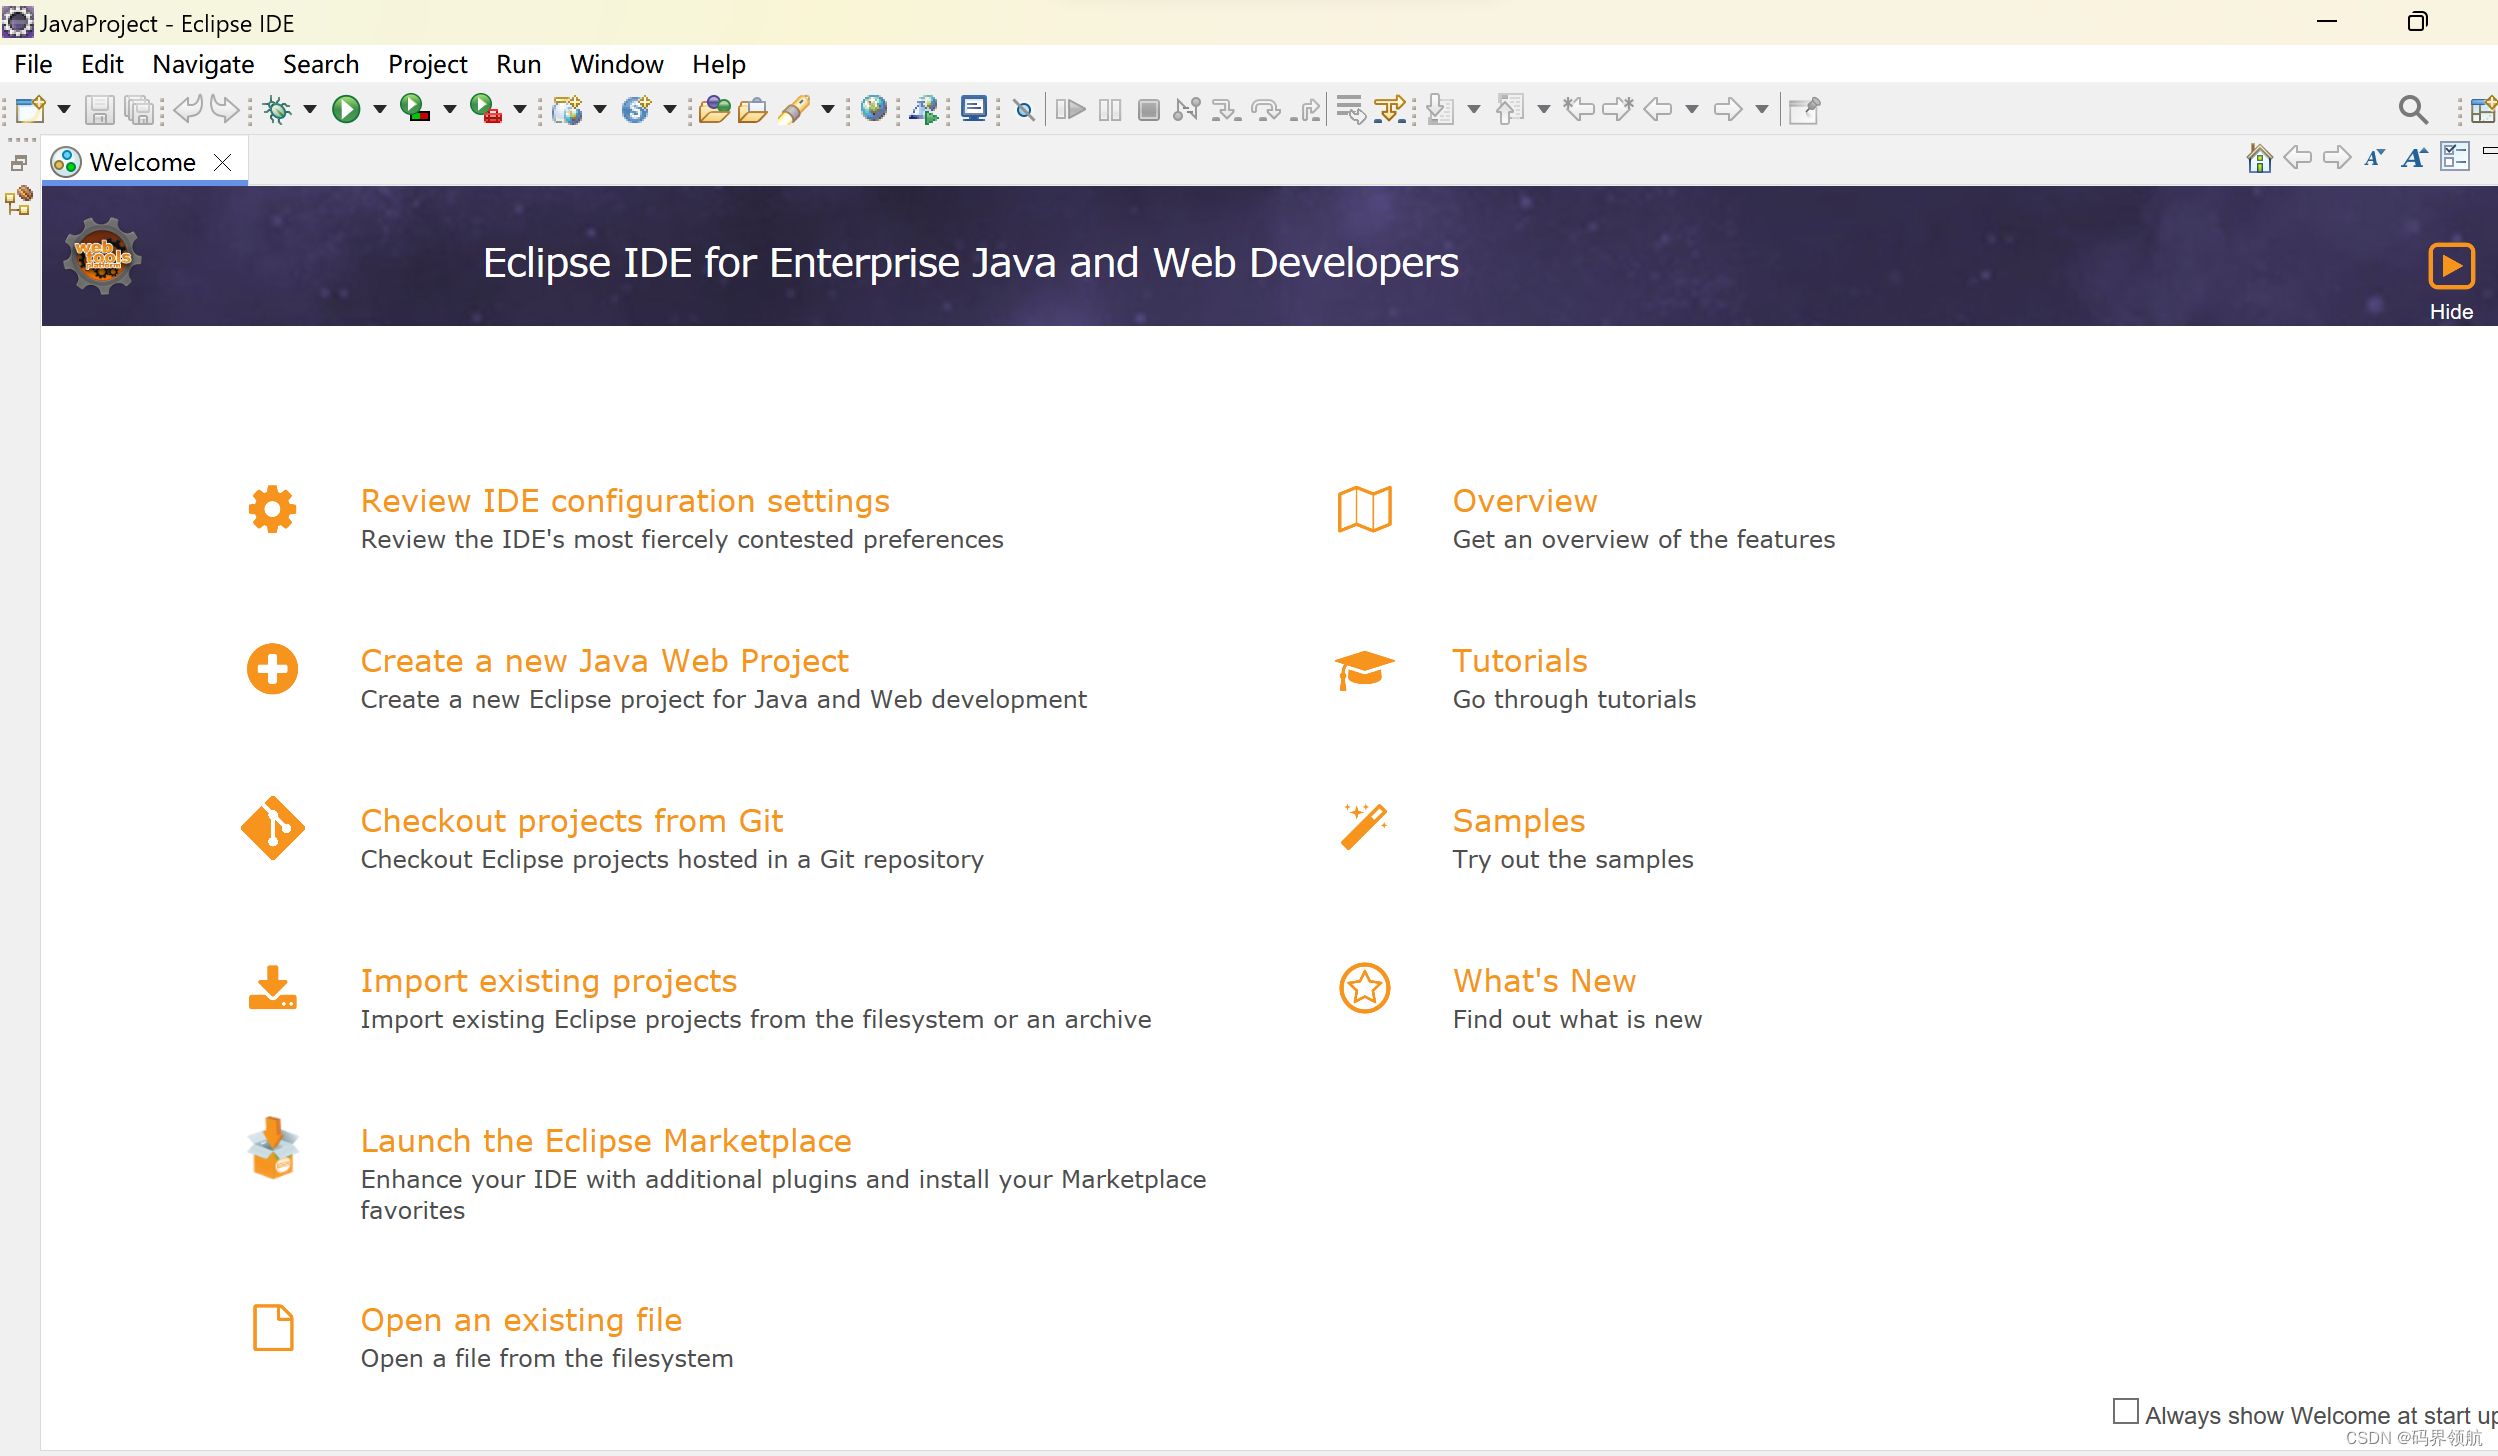Click the Debug bug icon
The height and width of the screenshot is (1456, 2498).
click(x=278, y=109)
